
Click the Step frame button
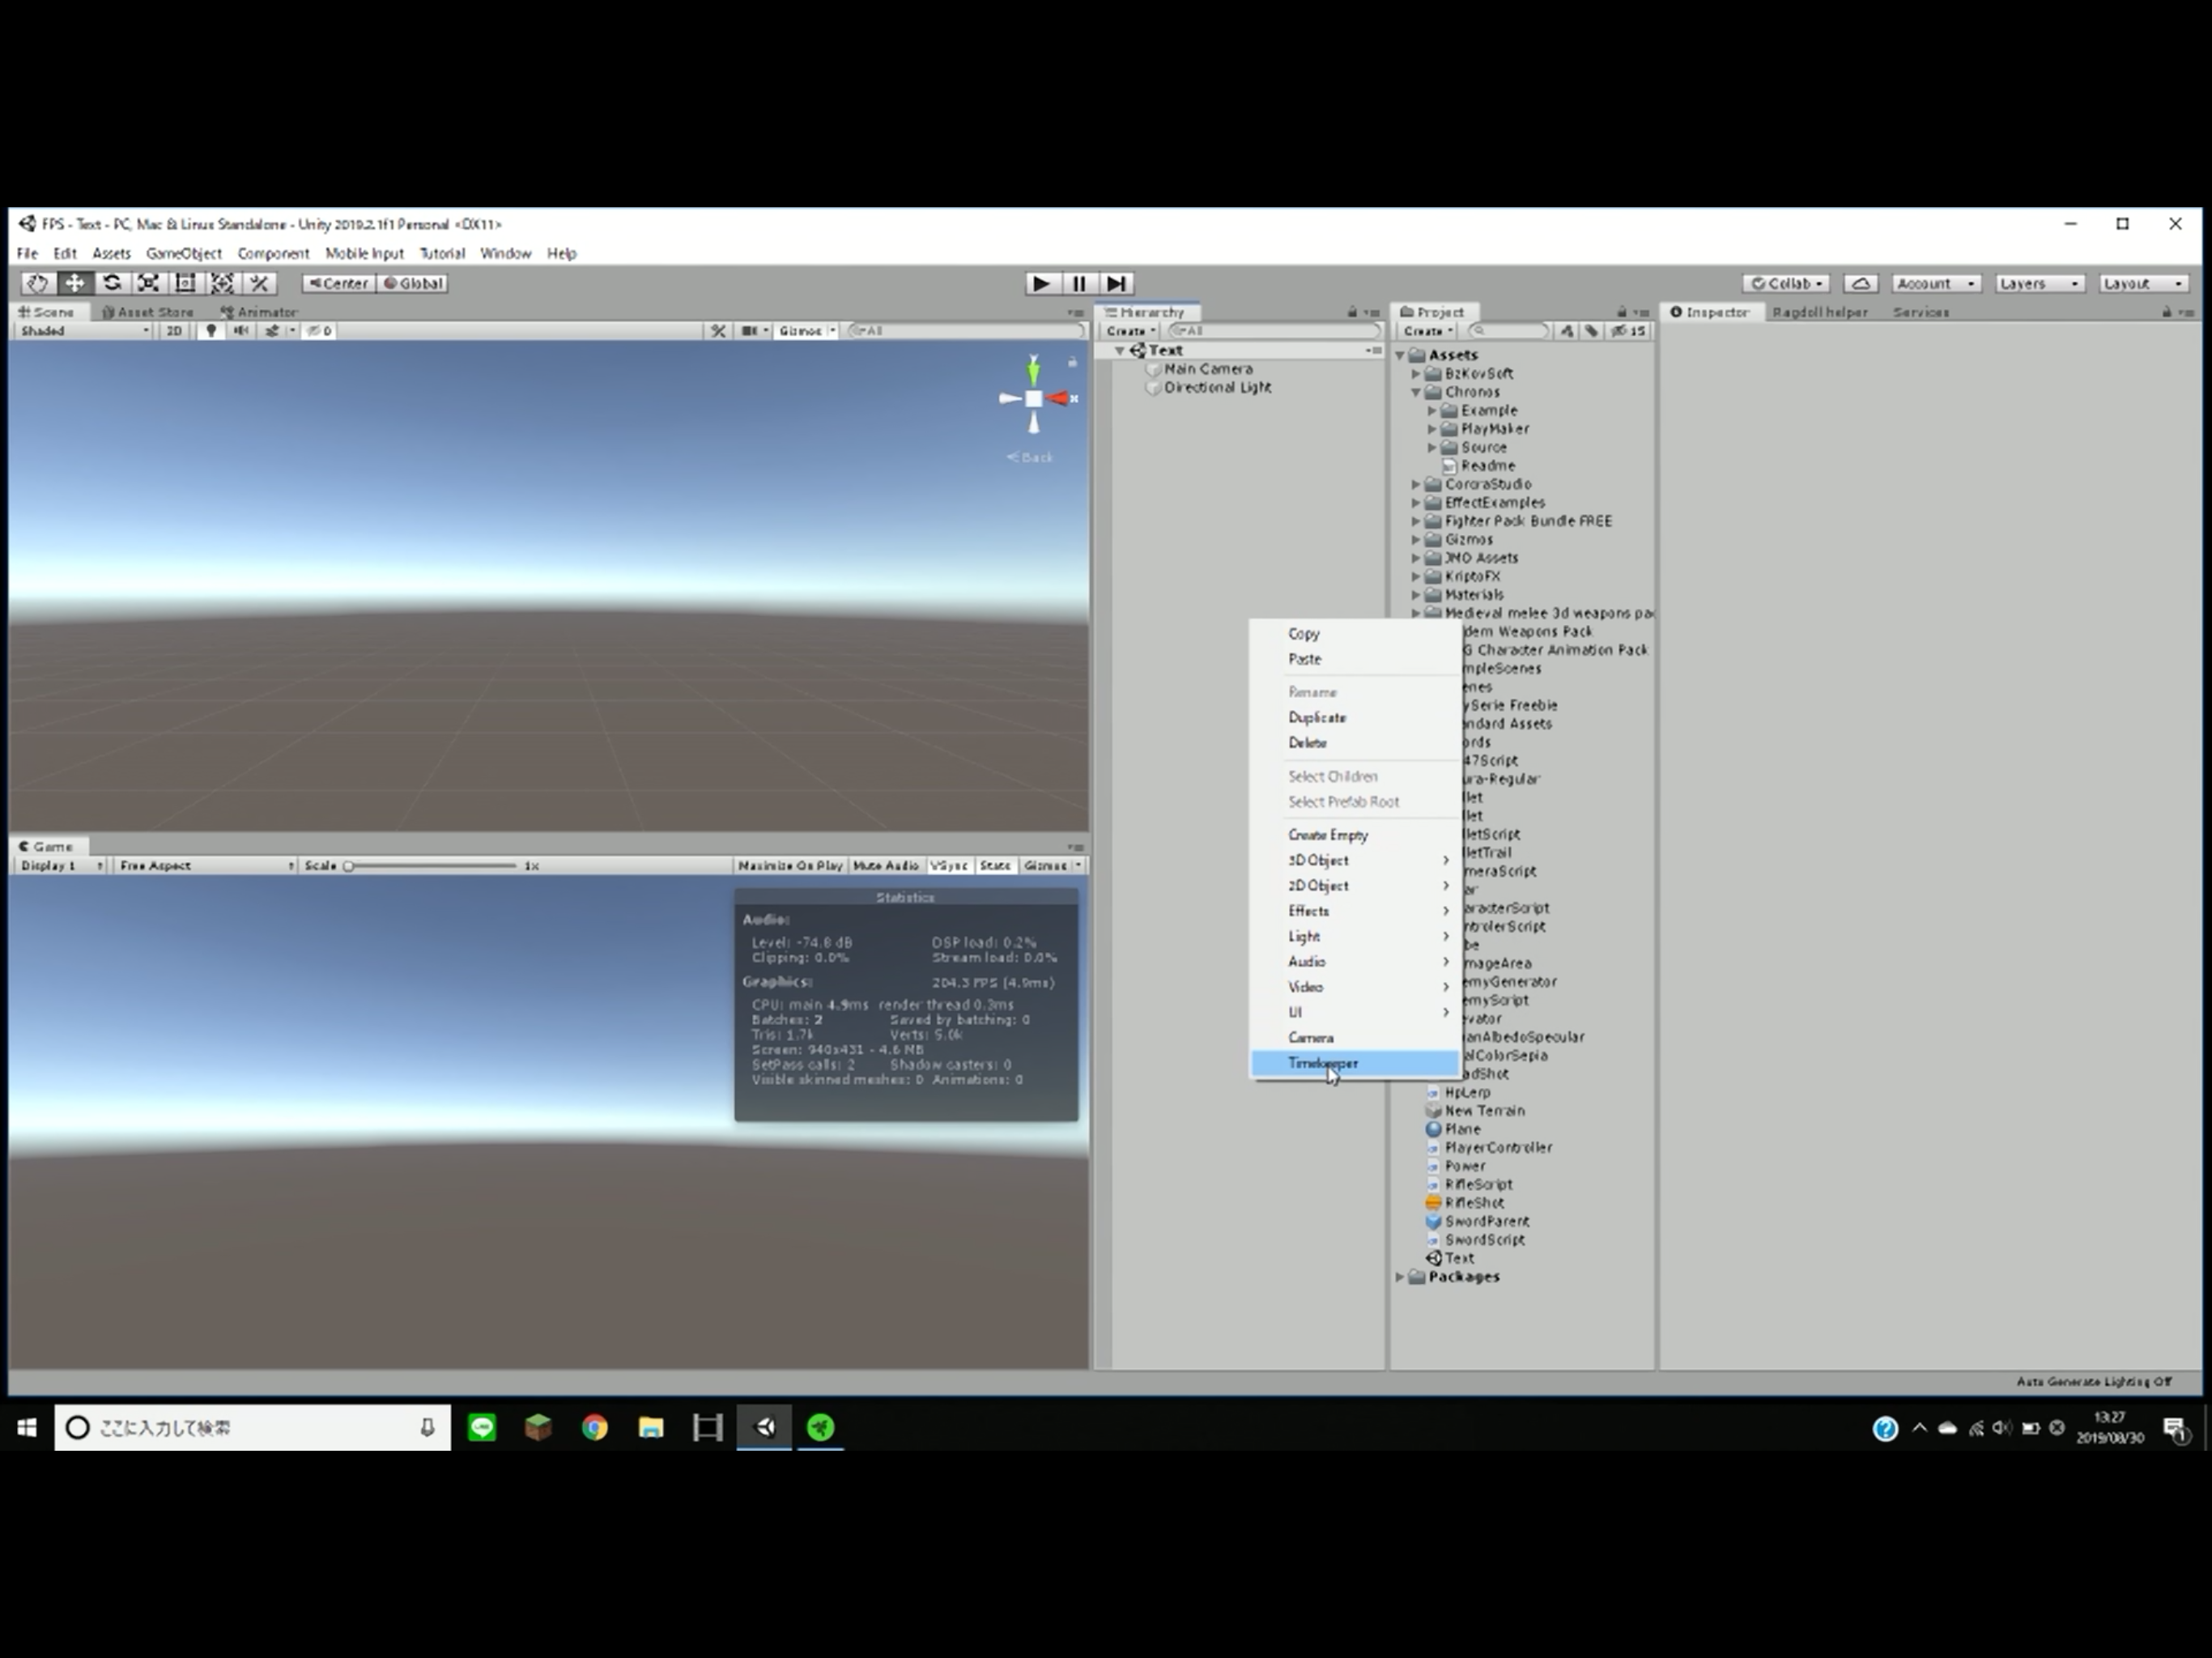tap(1116, 283)
